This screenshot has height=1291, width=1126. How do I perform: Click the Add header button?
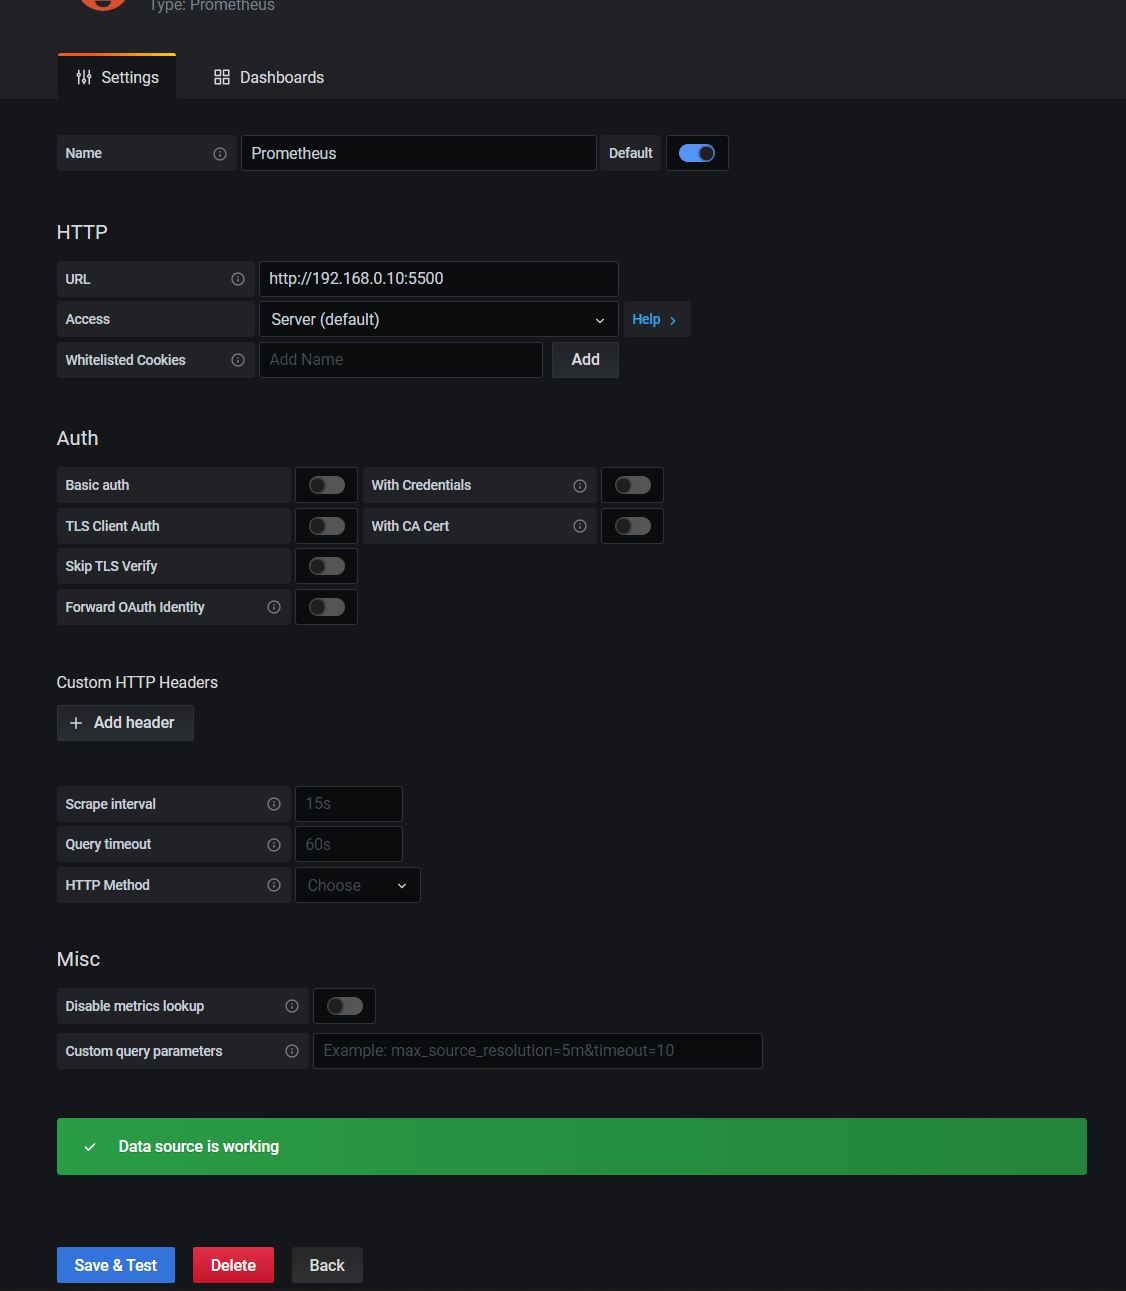[x=125, y=723]
